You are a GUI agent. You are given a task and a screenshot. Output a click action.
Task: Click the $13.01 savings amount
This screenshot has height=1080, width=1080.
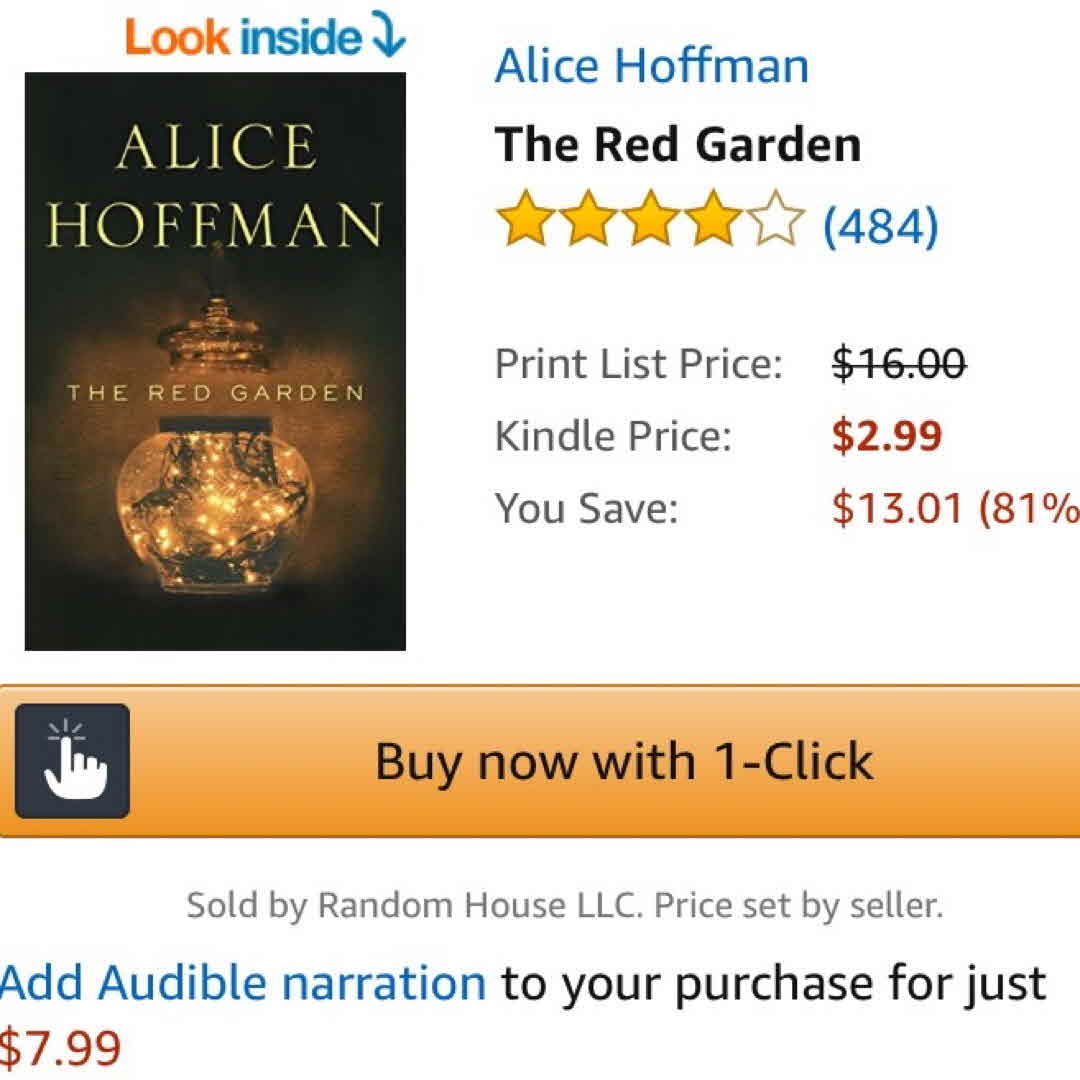point(897,508)
